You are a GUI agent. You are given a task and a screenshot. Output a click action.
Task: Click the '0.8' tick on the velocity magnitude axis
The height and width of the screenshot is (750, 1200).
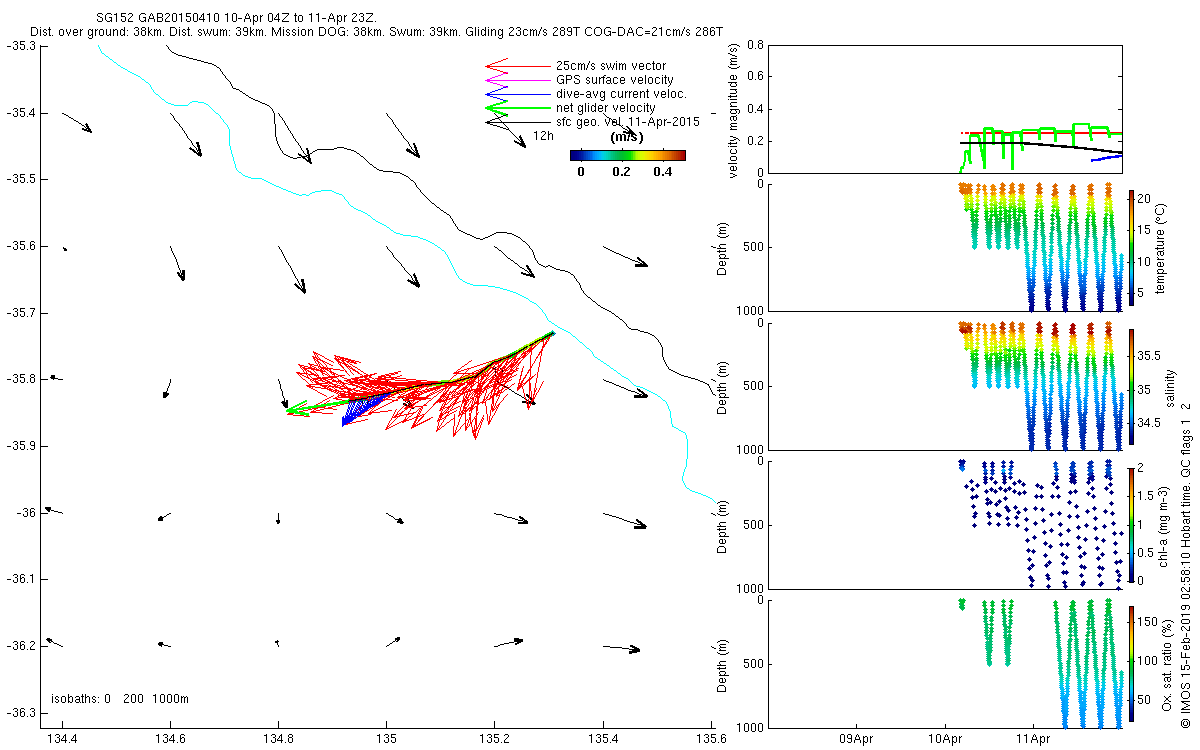755,46
